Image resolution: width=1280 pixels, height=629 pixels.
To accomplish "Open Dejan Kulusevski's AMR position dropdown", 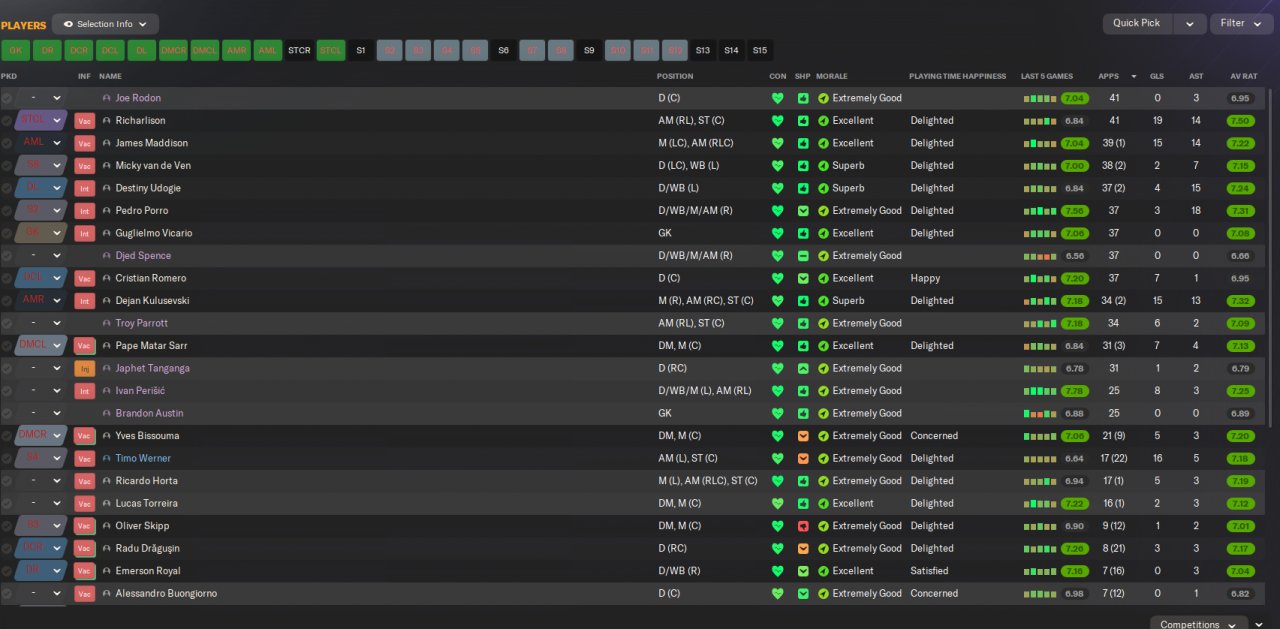I will click(x=41, y=301).
